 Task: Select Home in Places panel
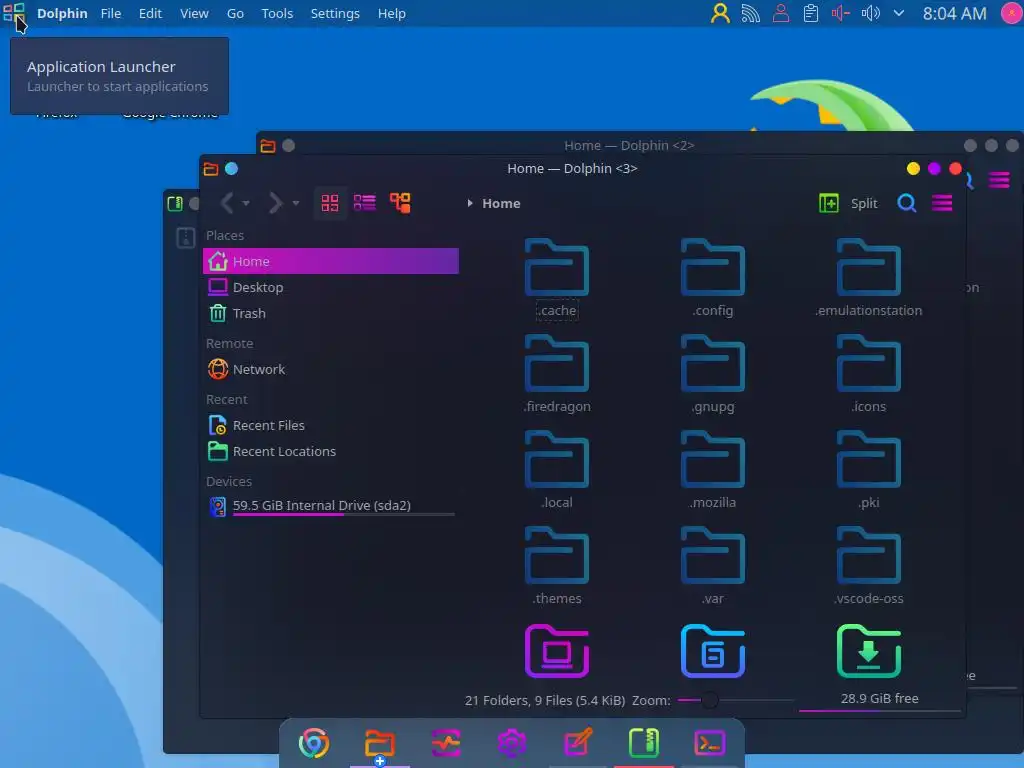(x=330, y=261)
